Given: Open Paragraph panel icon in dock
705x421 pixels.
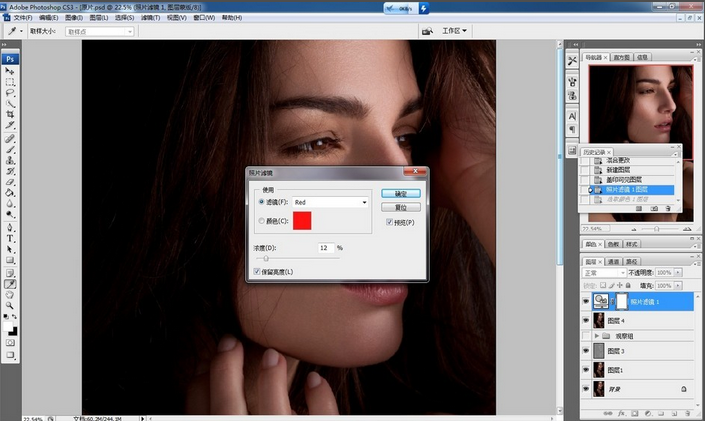Looking at the screenshot, I should (x=572, y=130).
